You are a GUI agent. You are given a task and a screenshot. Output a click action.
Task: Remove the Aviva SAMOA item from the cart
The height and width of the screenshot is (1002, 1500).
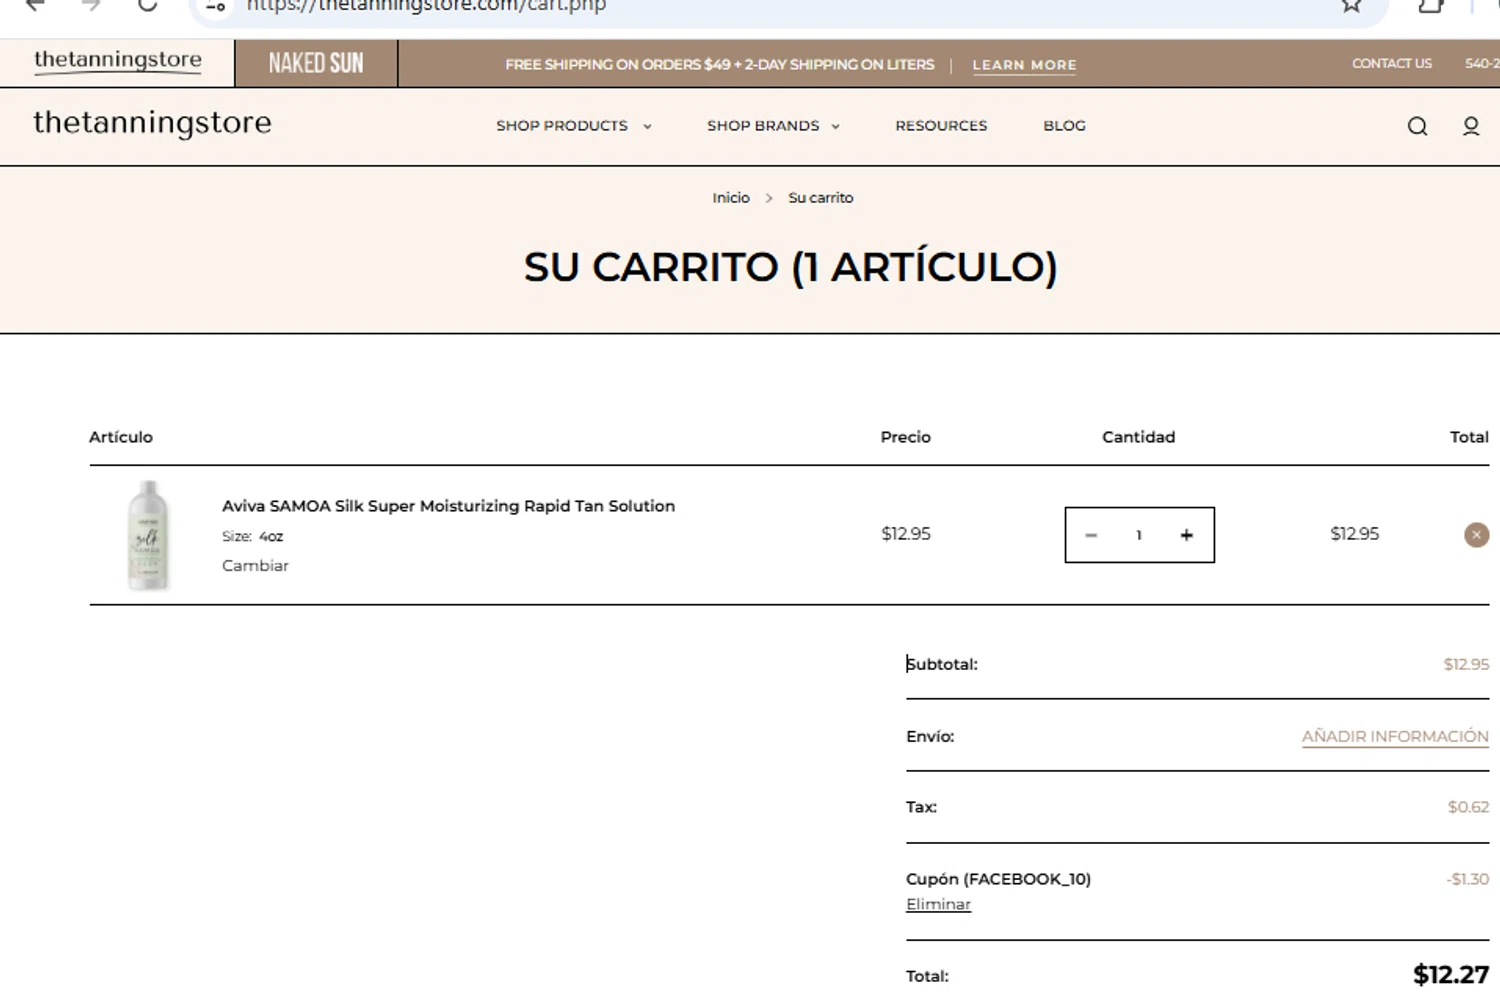(1476, 535)
